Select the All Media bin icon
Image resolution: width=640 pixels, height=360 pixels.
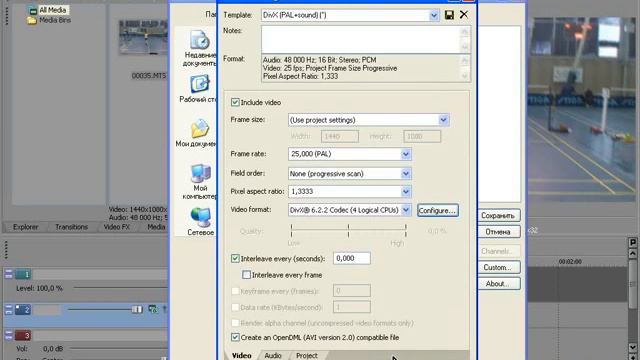point(33,10)
